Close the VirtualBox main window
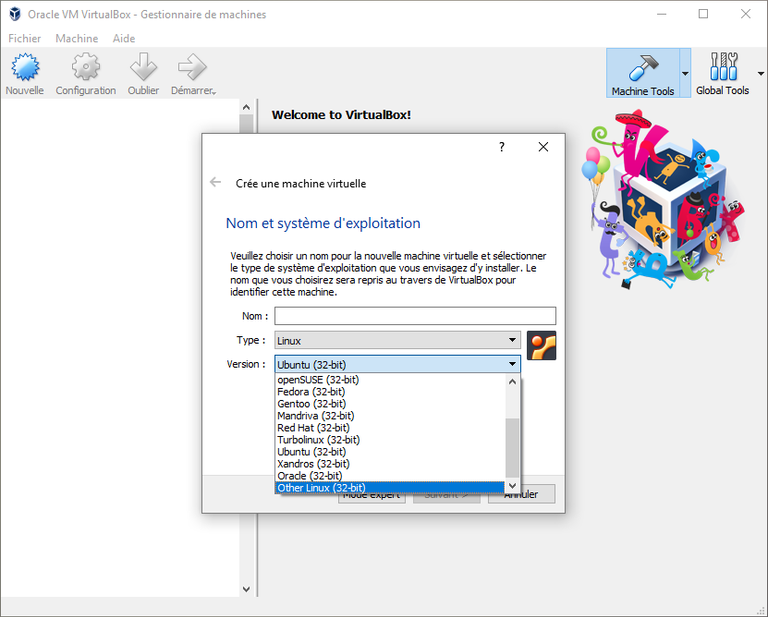The image size is (768, 617). [745, 14]
